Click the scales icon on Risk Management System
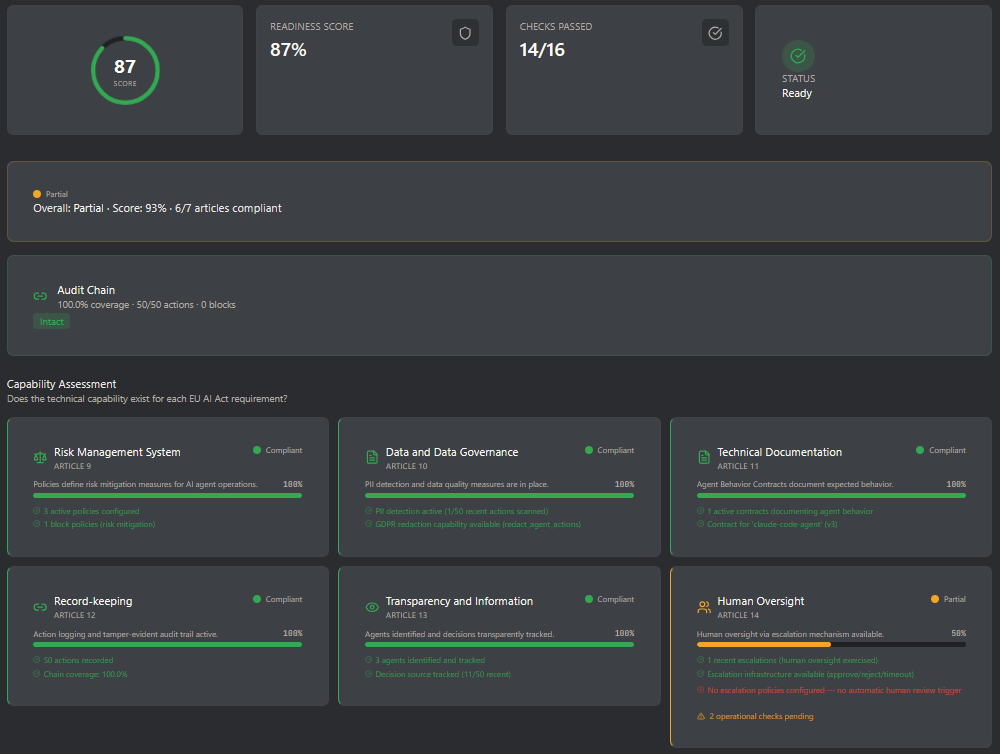The height and width of the screenshot is (754, 1000). tap(39, 457)
